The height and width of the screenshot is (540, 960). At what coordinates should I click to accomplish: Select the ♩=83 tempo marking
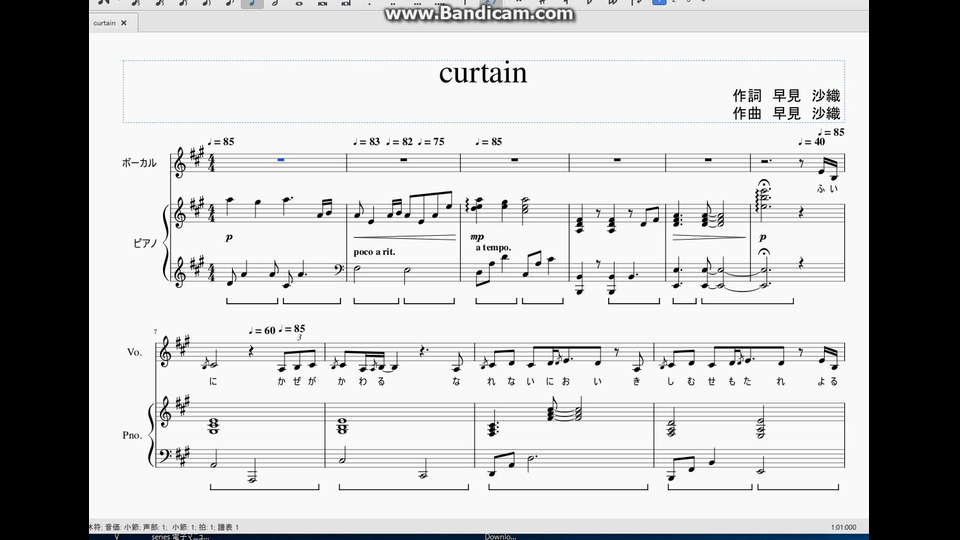pyautogui.click(x=367, y=141)
